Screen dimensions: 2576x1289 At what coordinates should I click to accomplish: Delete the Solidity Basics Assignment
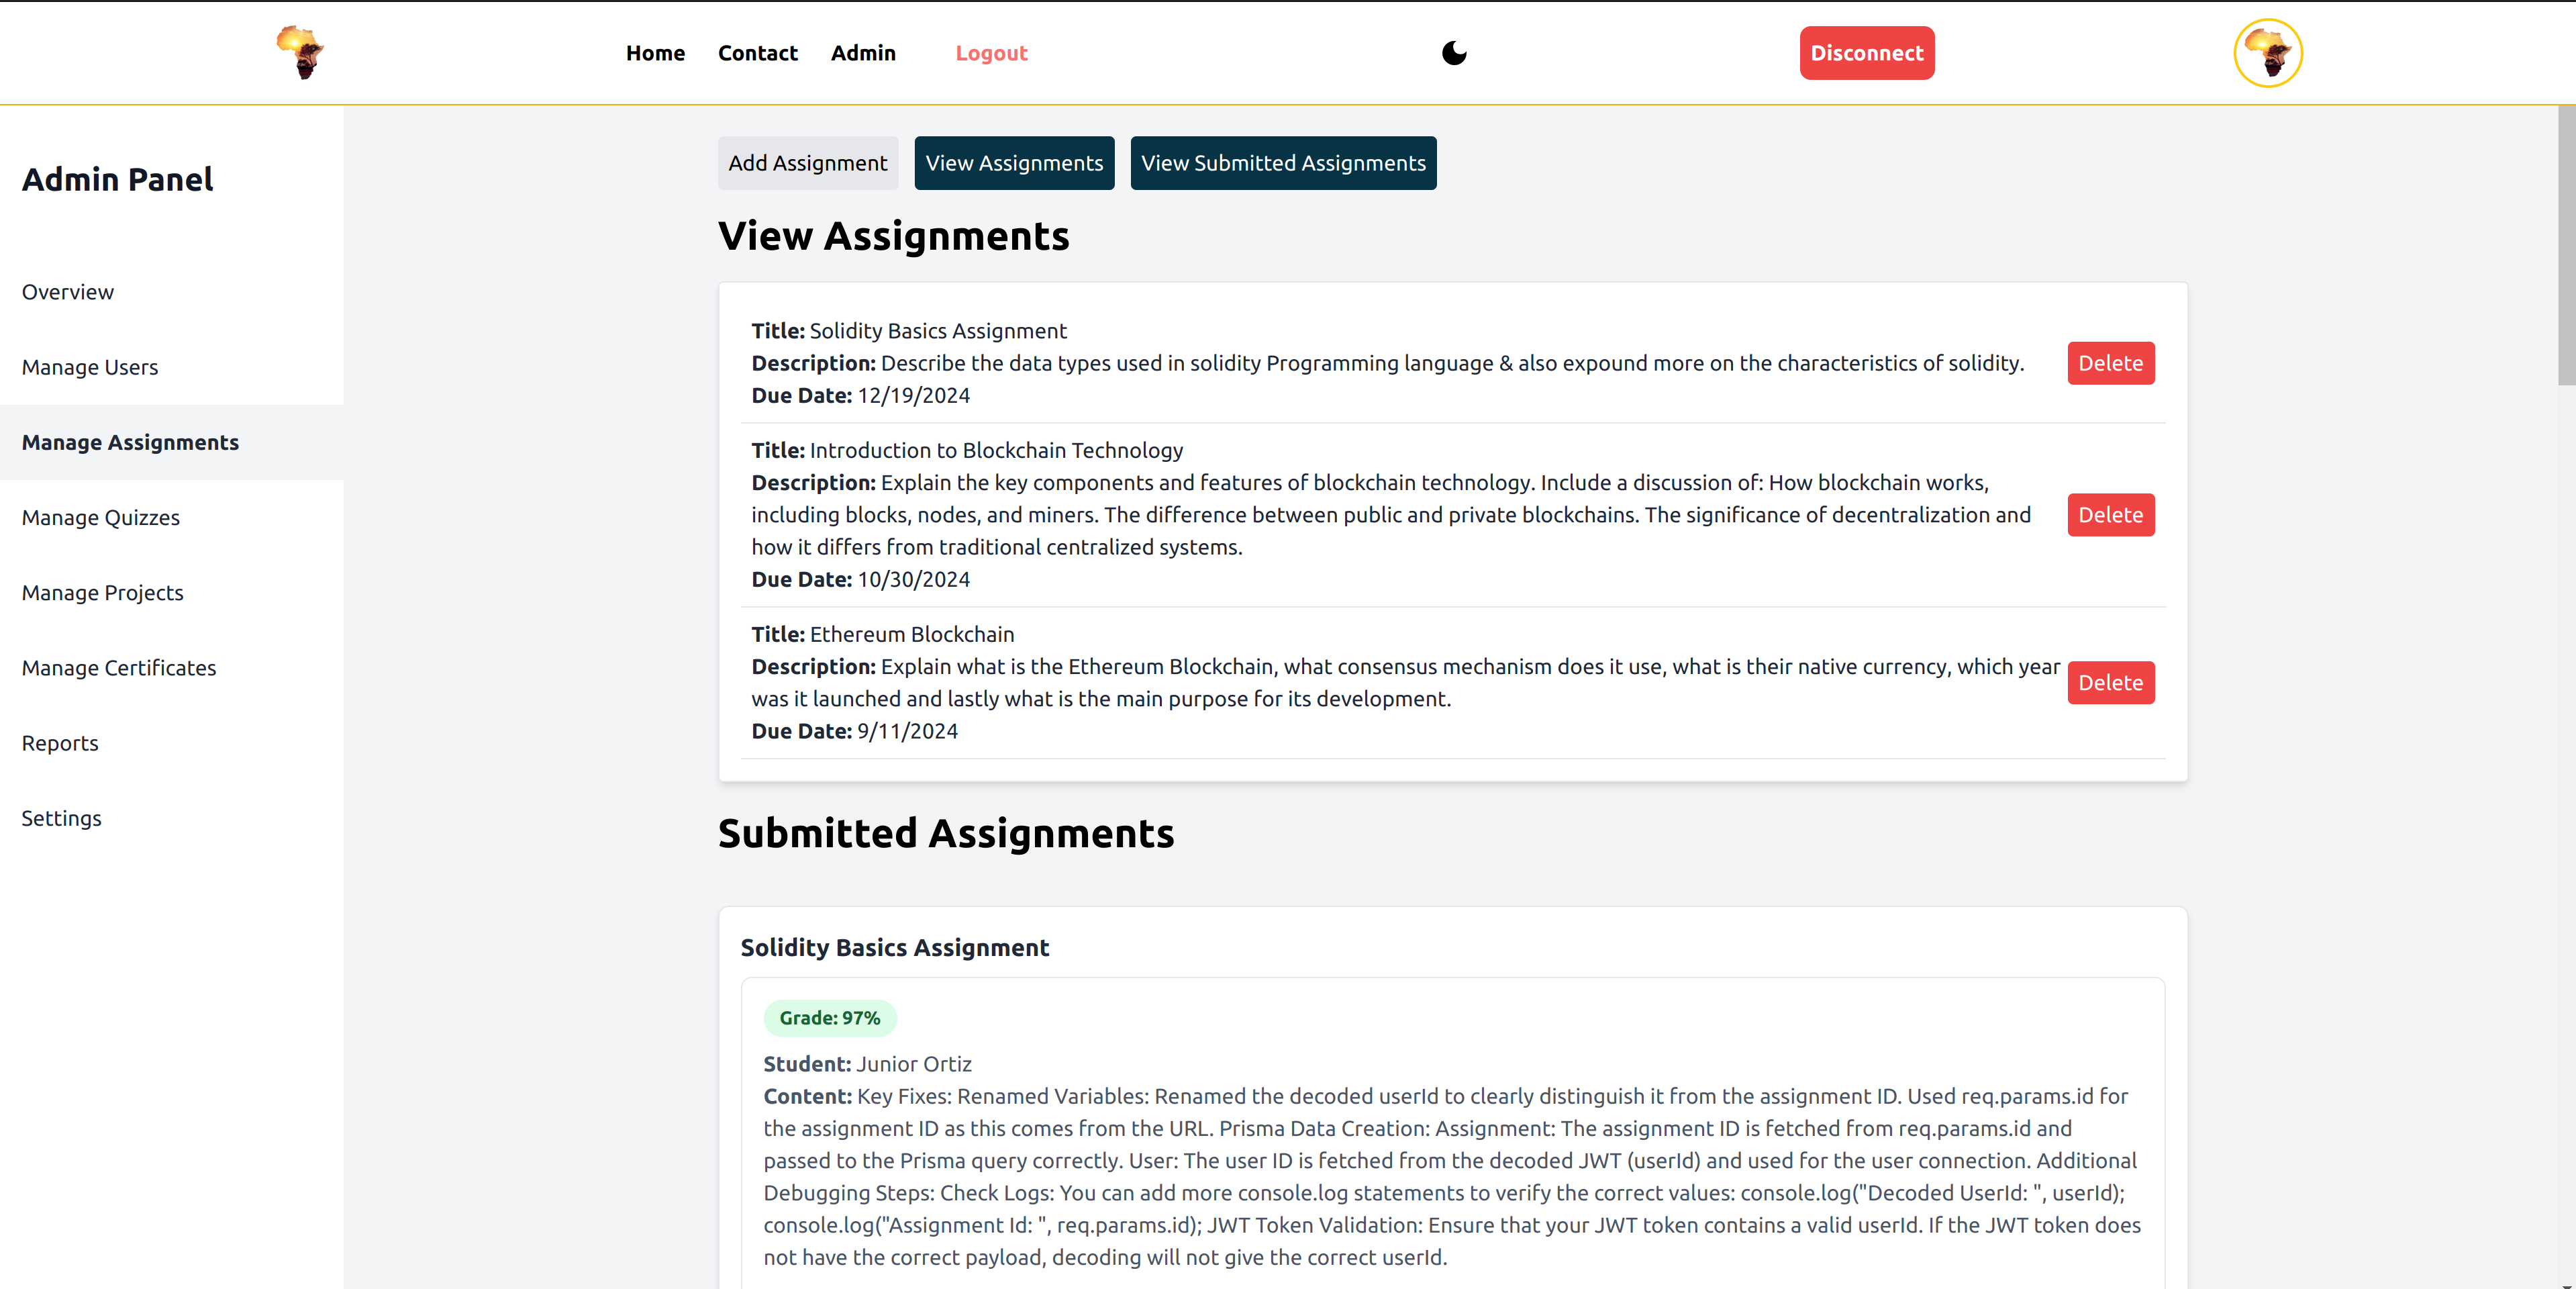2110,363
